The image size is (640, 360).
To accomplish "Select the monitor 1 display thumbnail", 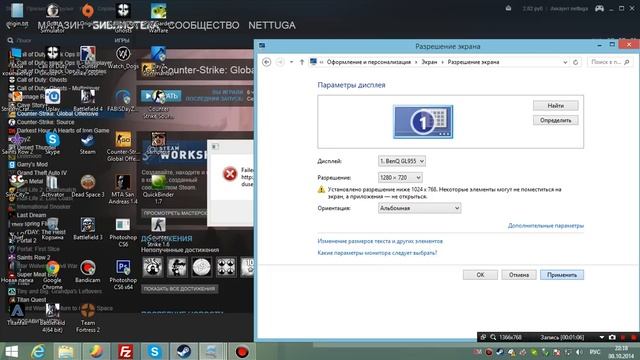I will point(423,122).
